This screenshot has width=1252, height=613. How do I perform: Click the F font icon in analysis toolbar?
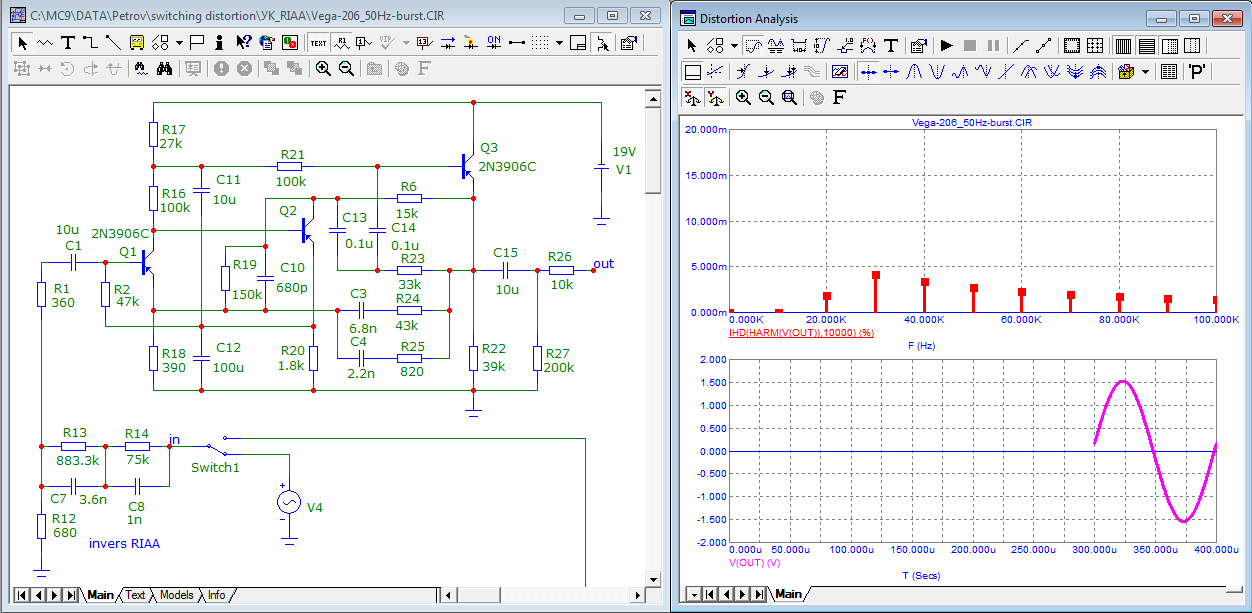(839, 97)
